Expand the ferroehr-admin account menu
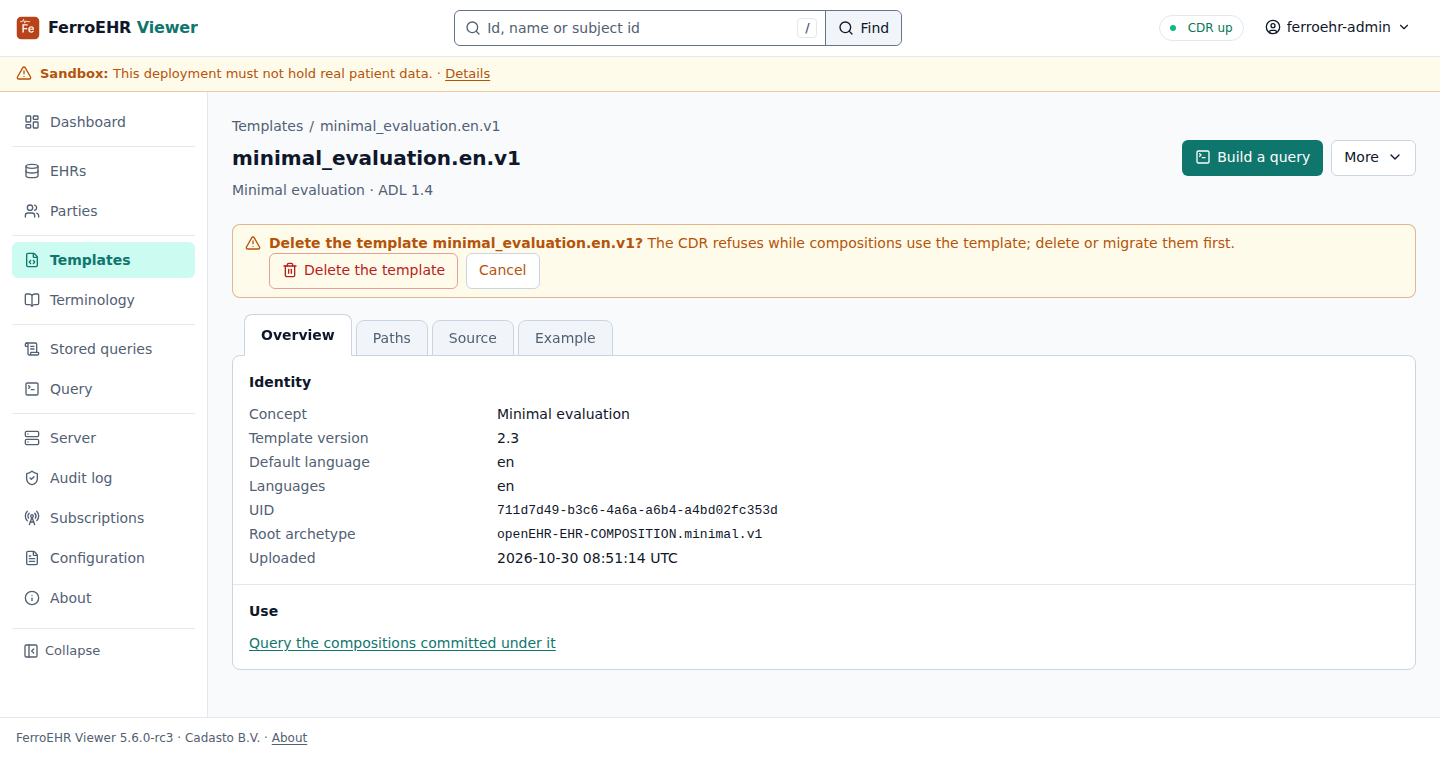 pos(1337,28)
